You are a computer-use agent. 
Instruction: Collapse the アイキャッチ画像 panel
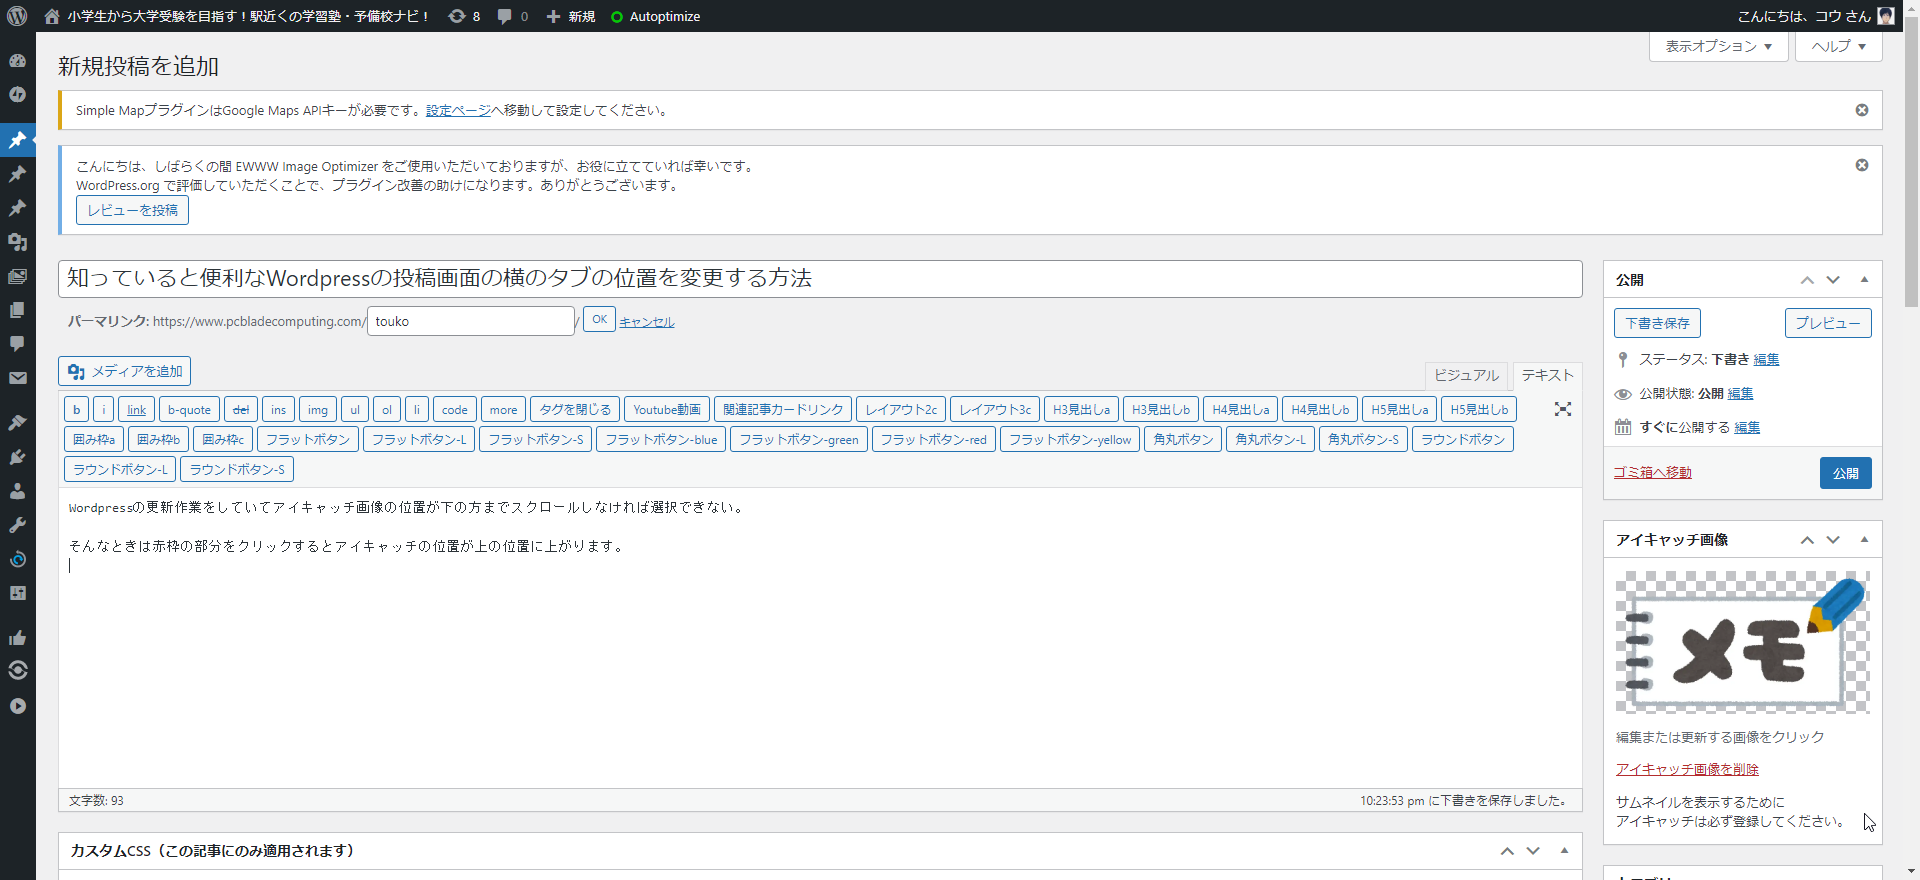point(1864,540)
